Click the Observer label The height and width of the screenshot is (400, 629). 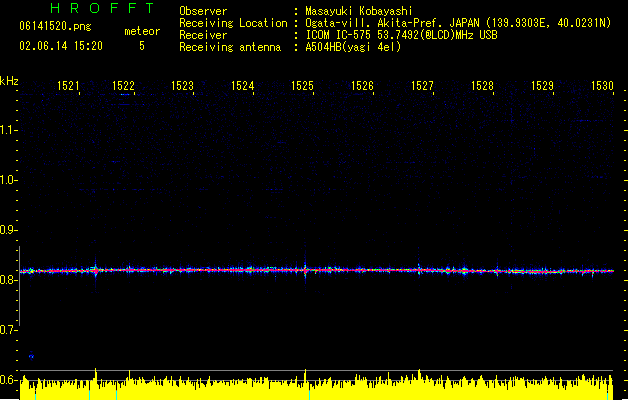coord(203,11)
